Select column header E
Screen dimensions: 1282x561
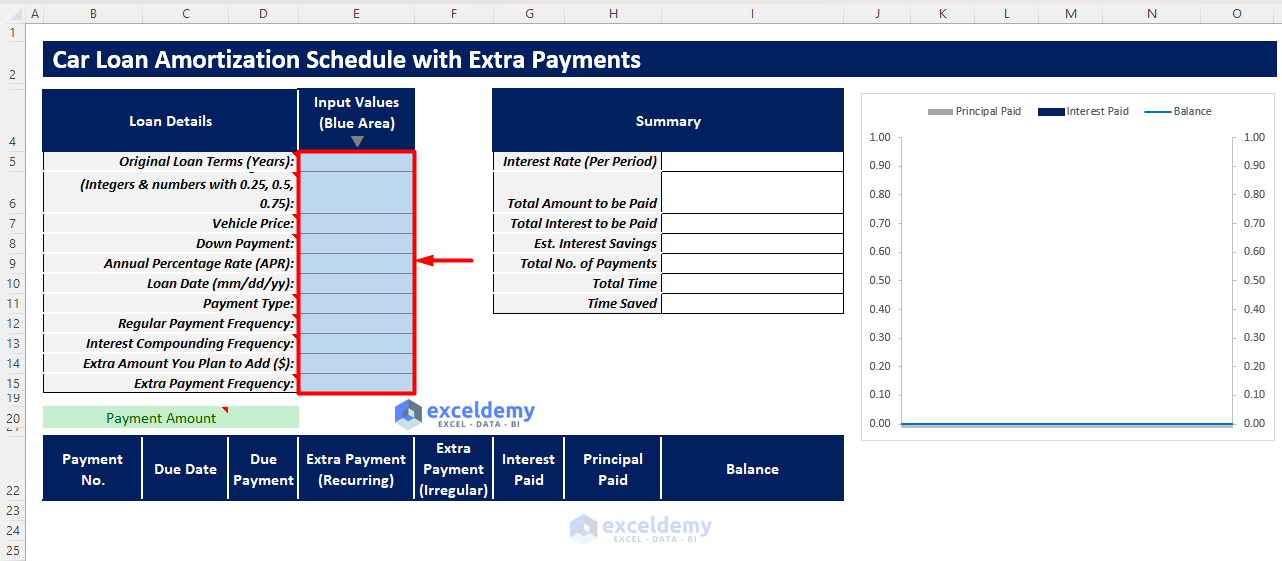pos(356,14)
